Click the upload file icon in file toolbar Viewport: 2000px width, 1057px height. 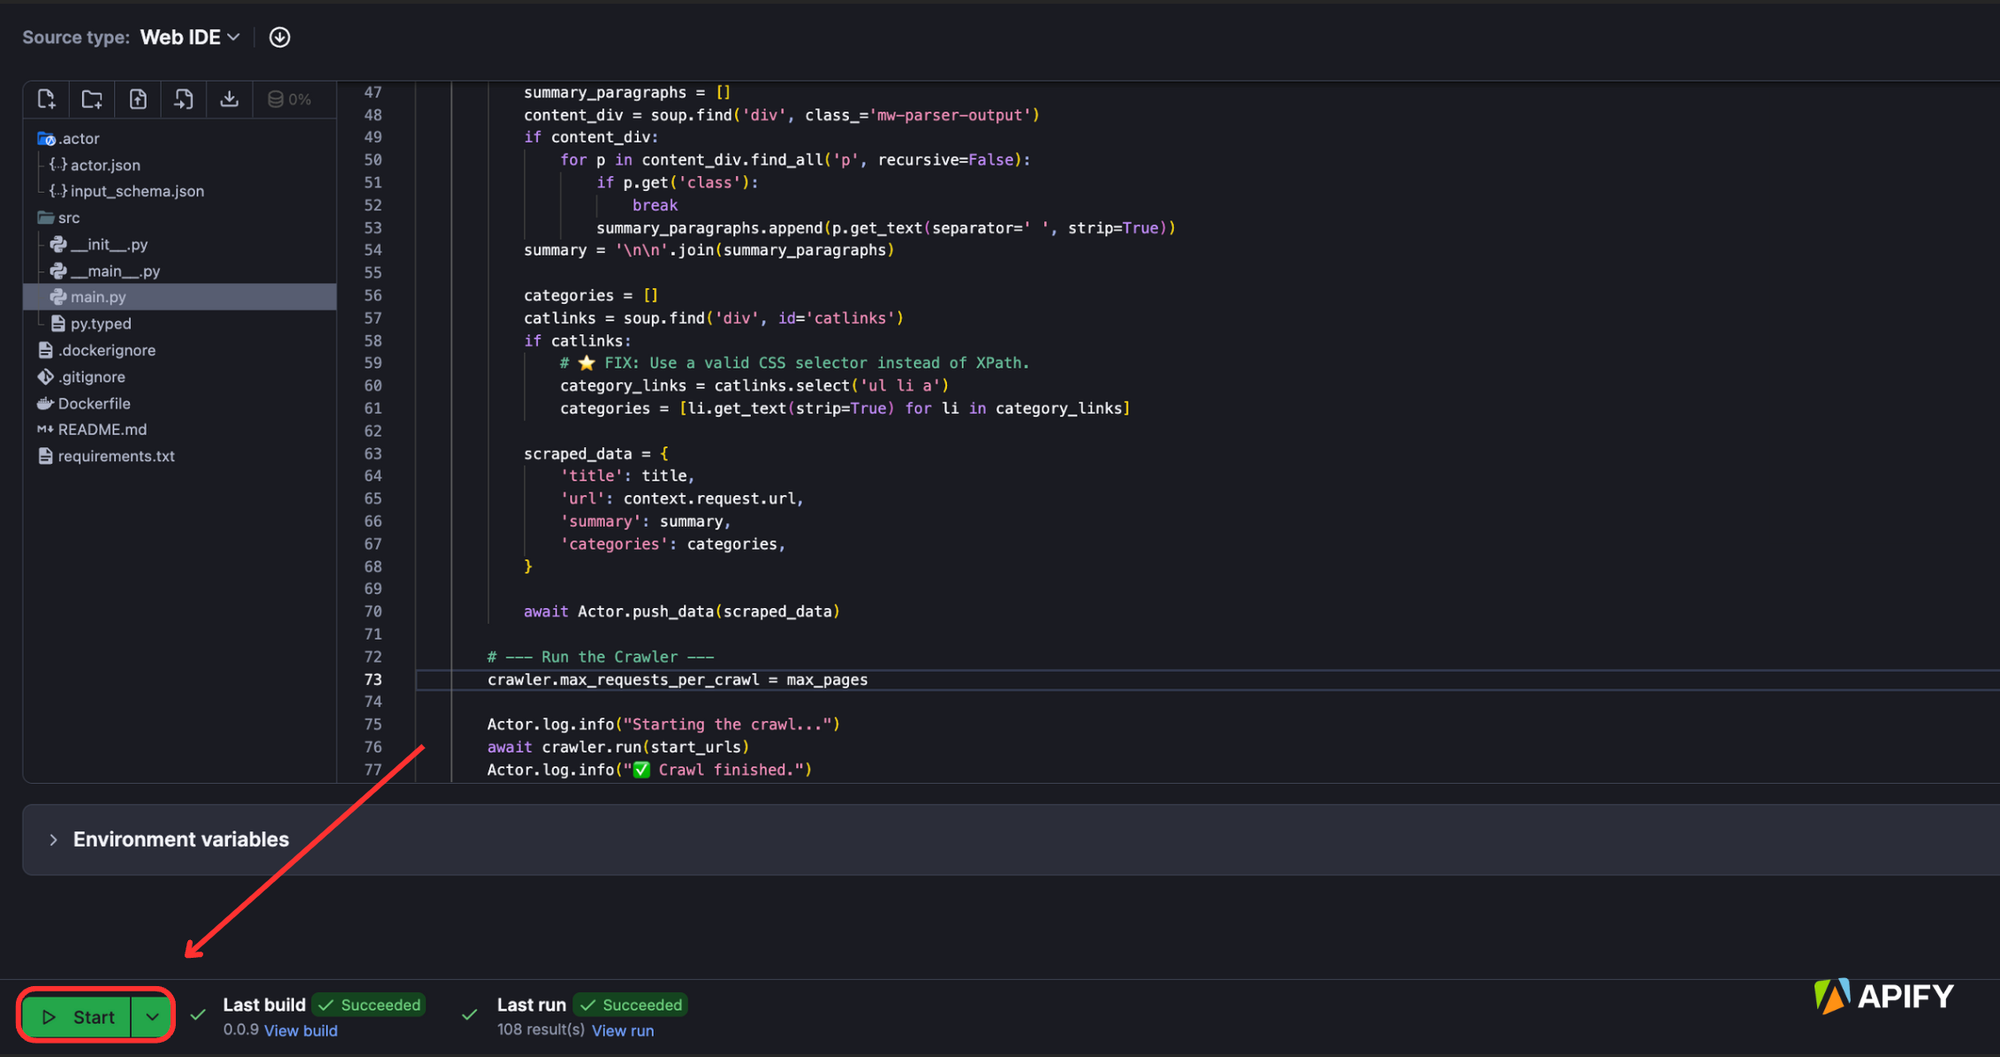tap(138, 99)
